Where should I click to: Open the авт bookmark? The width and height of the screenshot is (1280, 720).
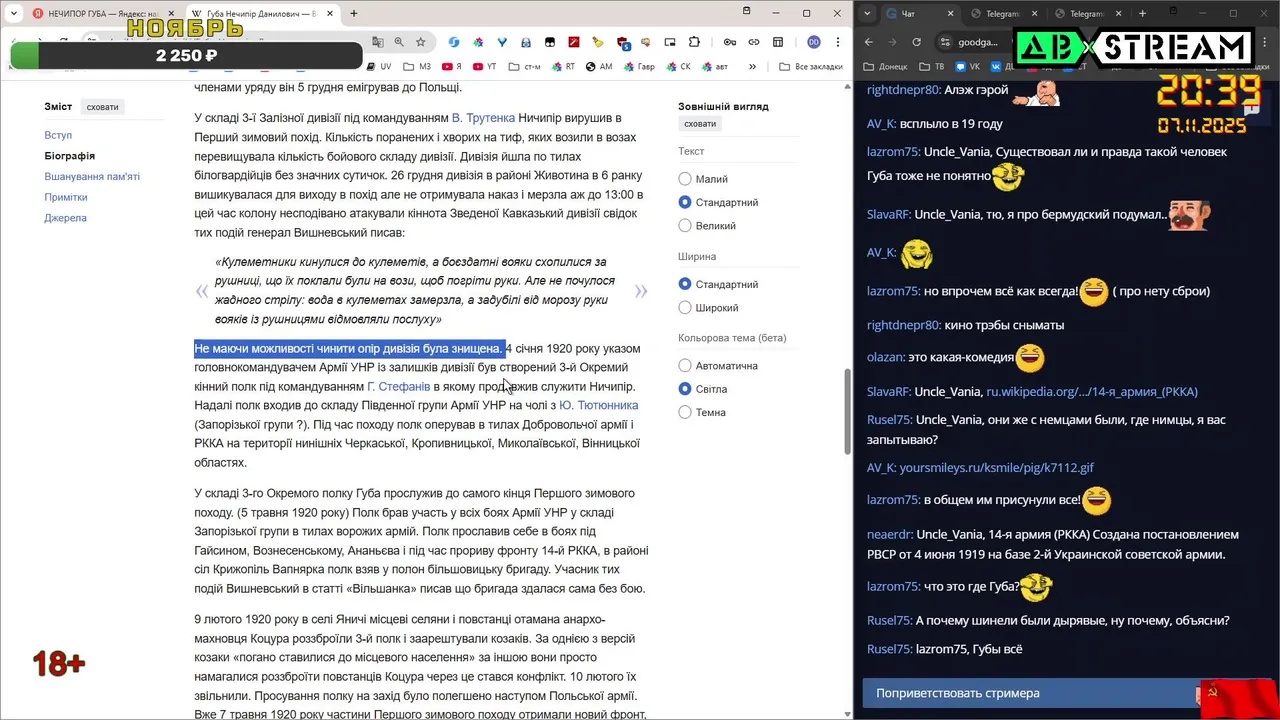(x=714, y=66)
